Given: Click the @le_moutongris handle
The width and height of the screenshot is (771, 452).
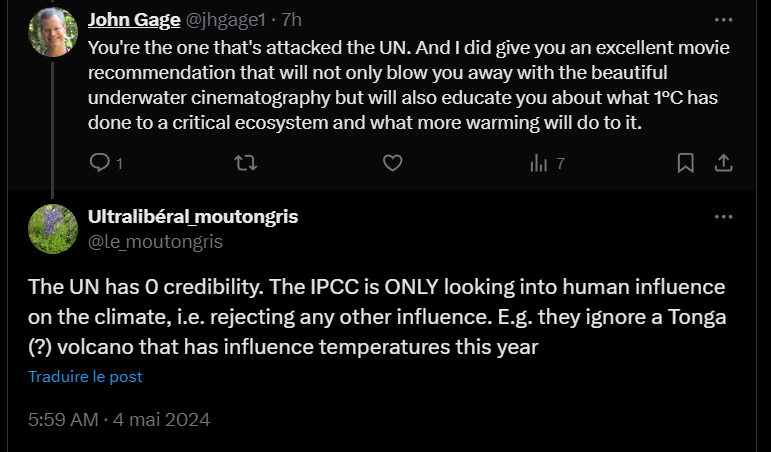Looking at the screenshot, I should [155, 241].
